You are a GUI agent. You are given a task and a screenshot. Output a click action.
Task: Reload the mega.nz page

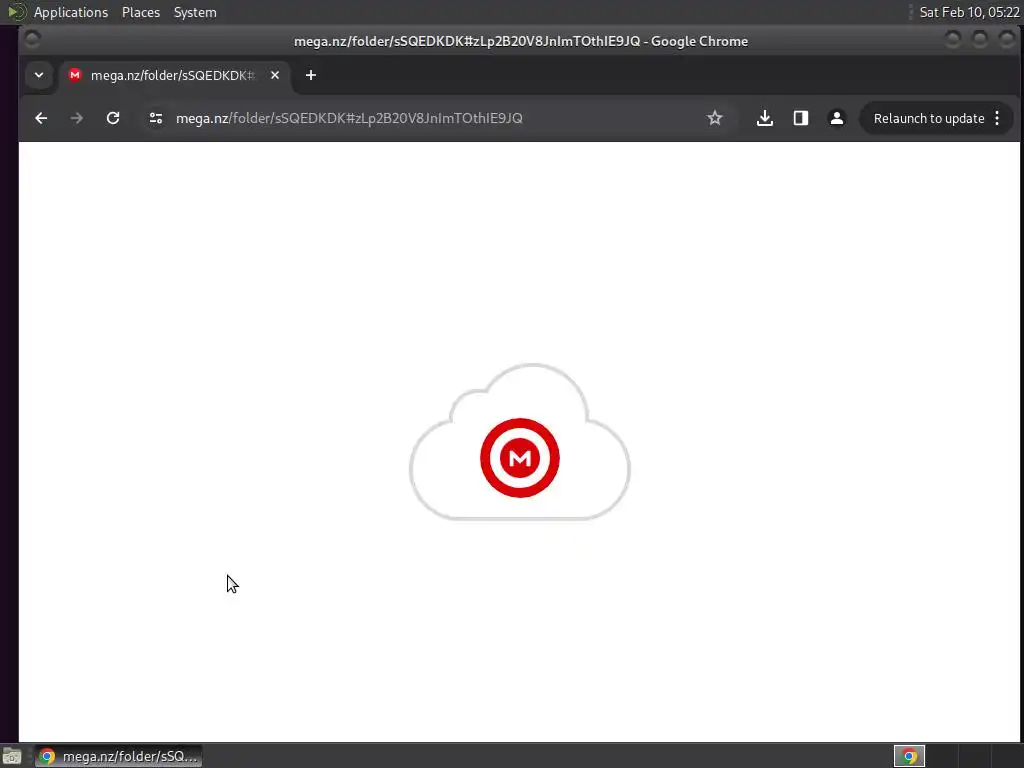(x=113, y=118)
